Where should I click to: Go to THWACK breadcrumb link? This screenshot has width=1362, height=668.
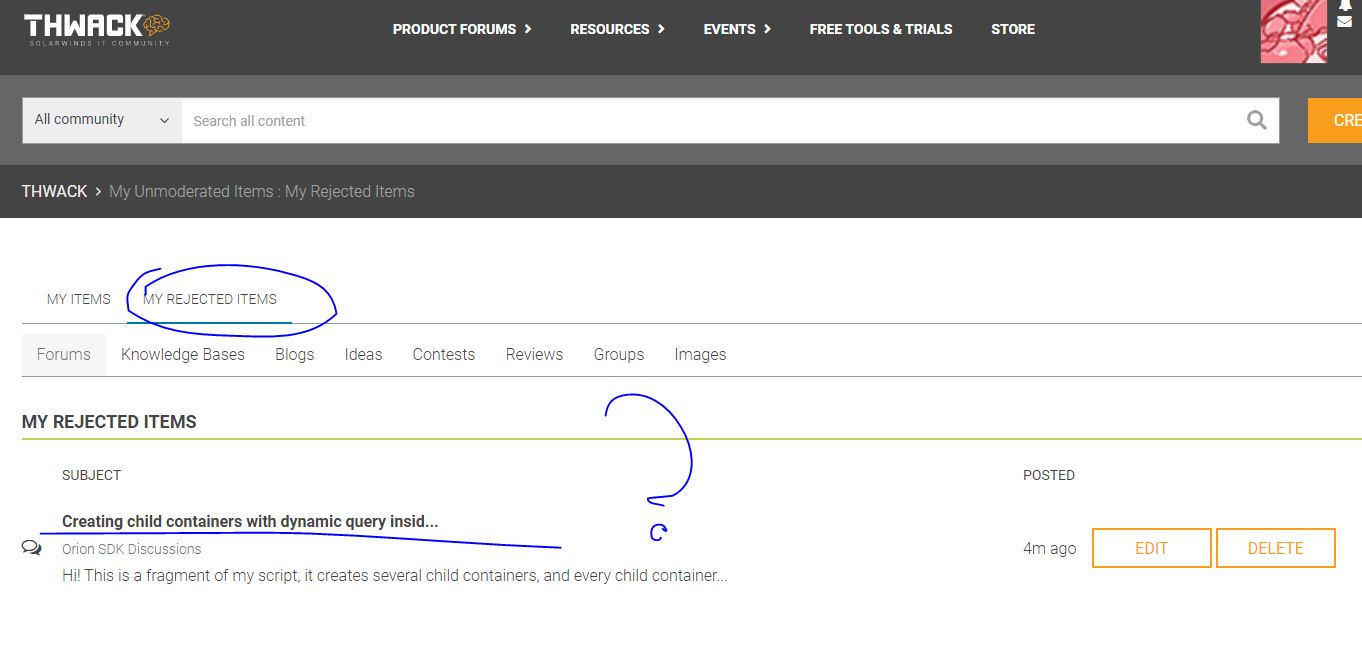[x=54, y=191]
